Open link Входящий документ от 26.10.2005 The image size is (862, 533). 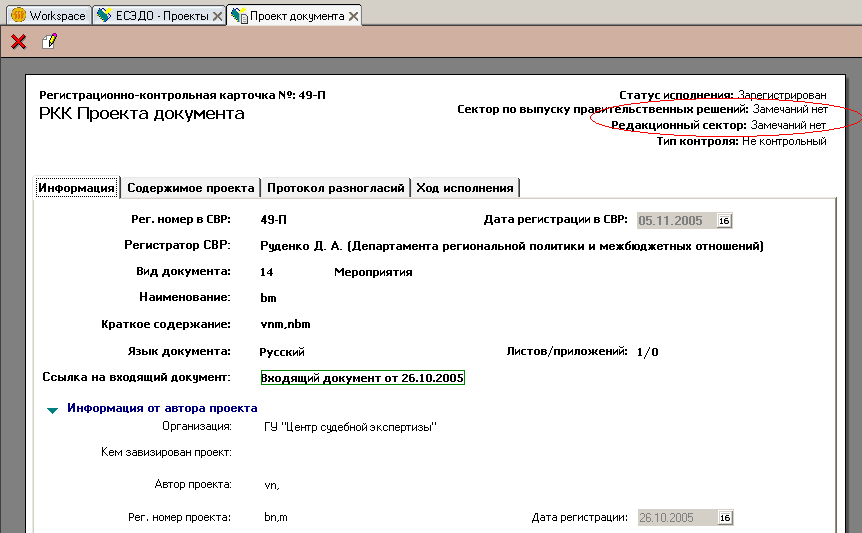point(362,378)
